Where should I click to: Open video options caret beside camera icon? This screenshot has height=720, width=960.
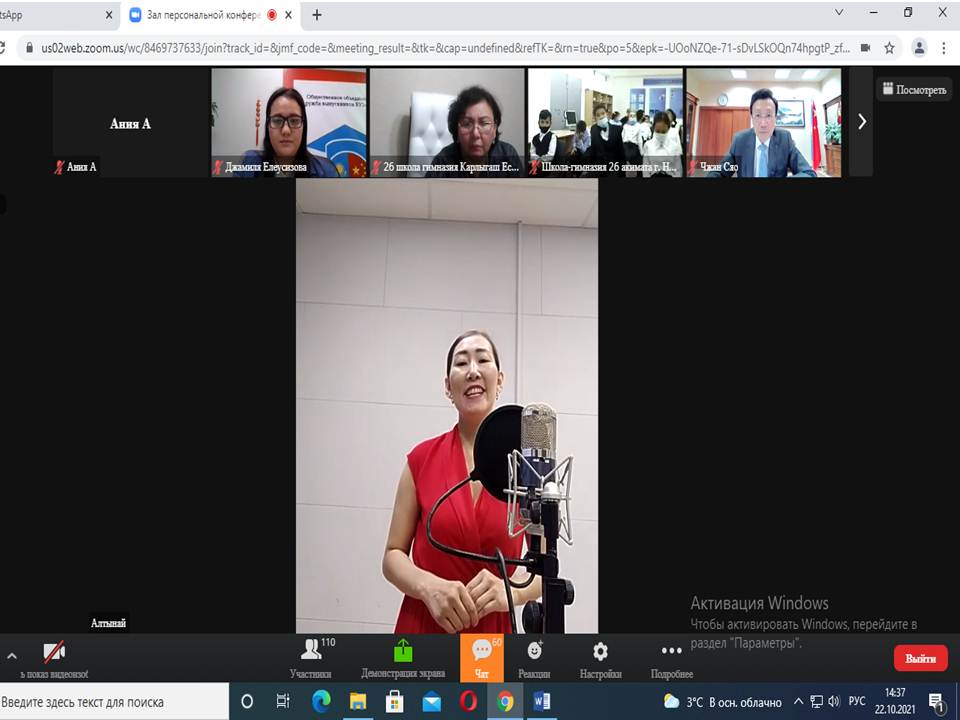(x=12, y=655)
